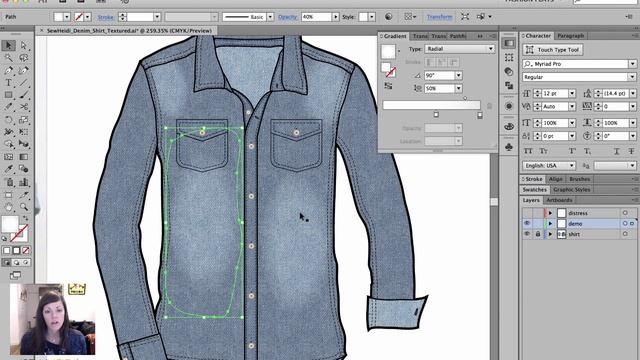The width and height of the screenshot is (640, 360).
Task: Select the Line Segment tool
Action: click(24, 82)
